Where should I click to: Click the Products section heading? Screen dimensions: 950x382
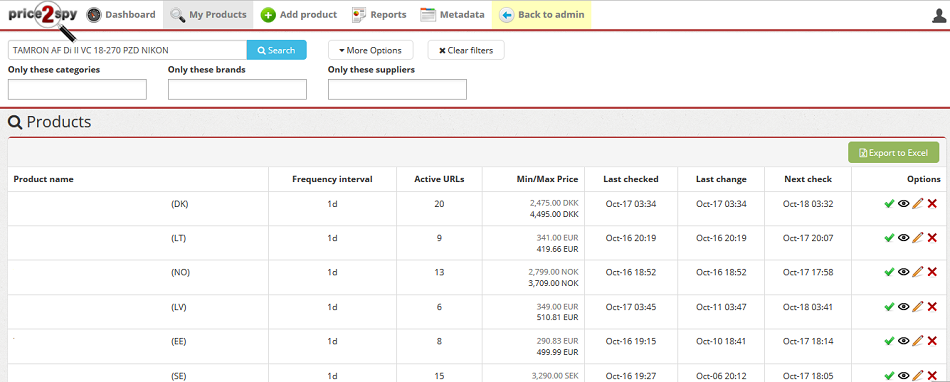[x=50, y=122]
